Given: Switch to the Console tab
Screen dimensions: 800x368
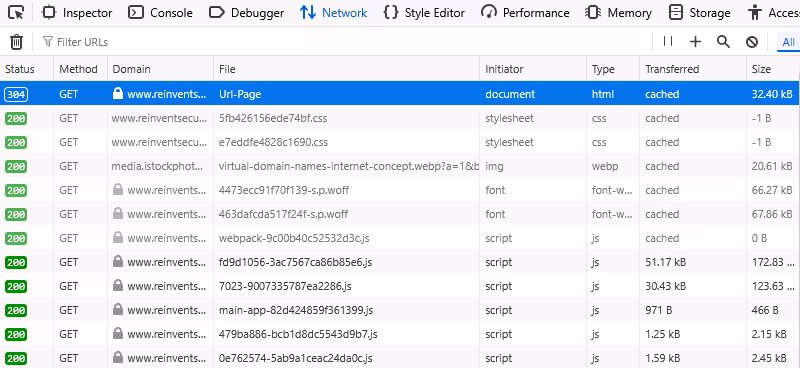Looking at the screenshot, I should pyautogui.click(x=160, y=13).
